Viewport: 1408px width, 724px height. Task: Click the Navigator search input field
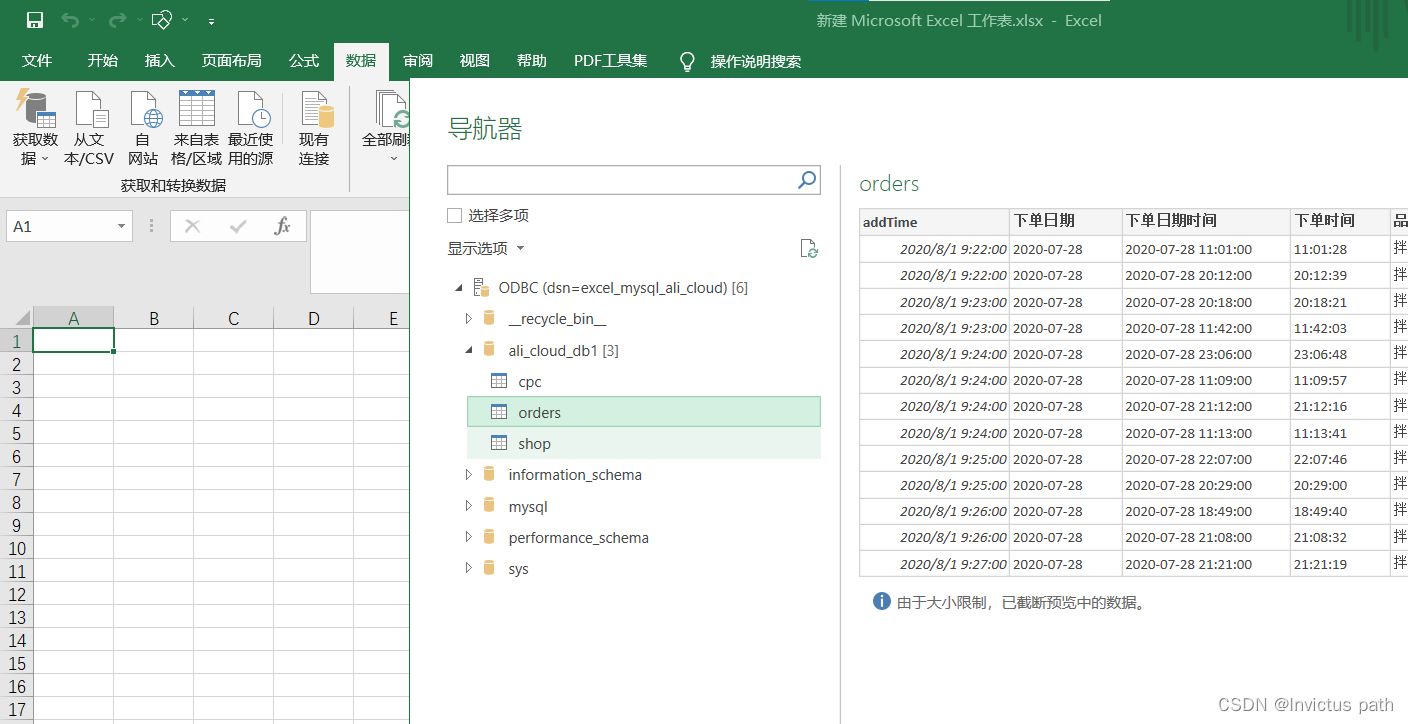point(620,180)
